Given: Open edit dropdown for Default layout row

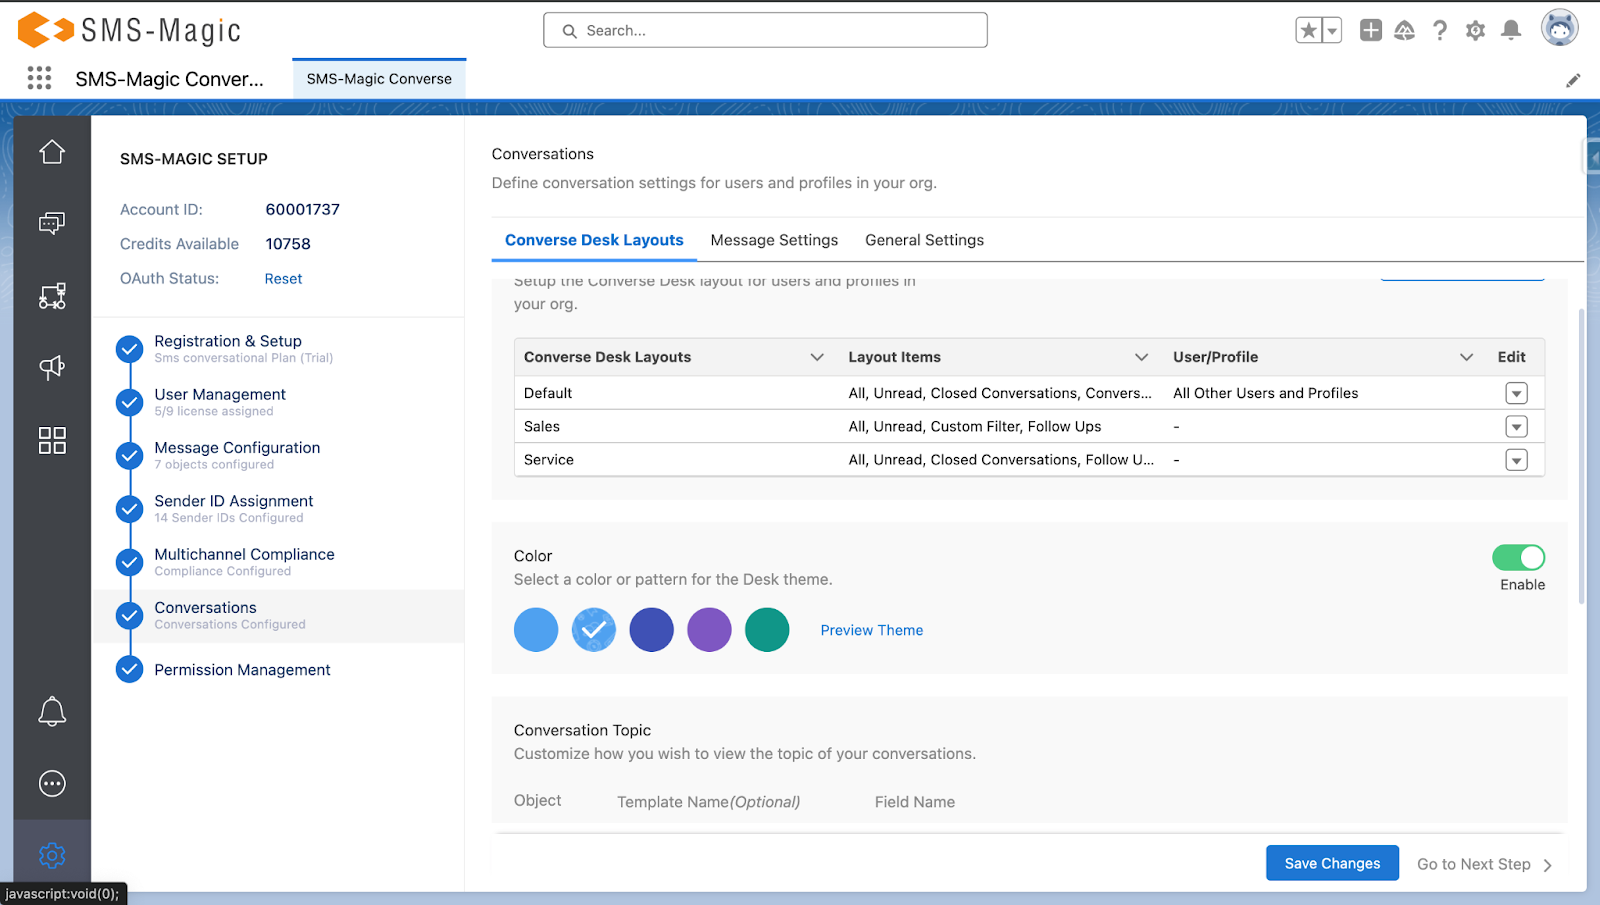Looking at the screenshot, I should click(x=1516, y=393).
